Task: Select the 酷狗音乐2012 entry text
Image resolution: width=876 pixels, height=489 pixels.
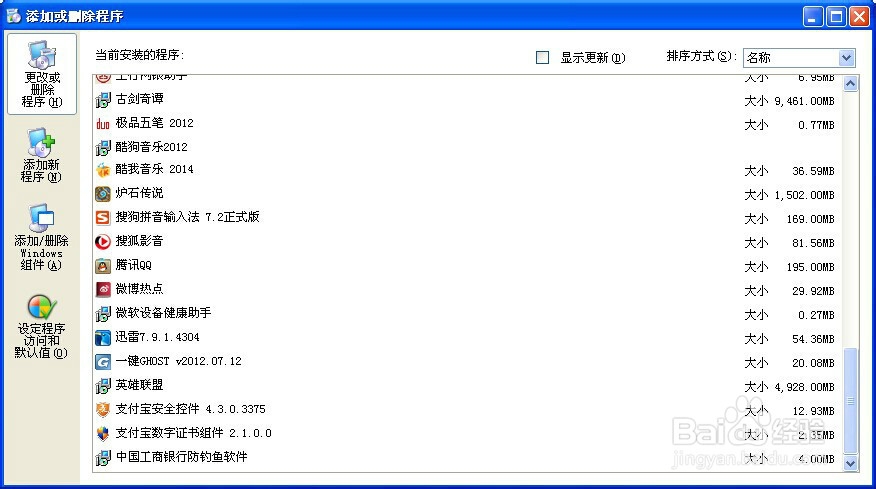Action: point(151,147)
